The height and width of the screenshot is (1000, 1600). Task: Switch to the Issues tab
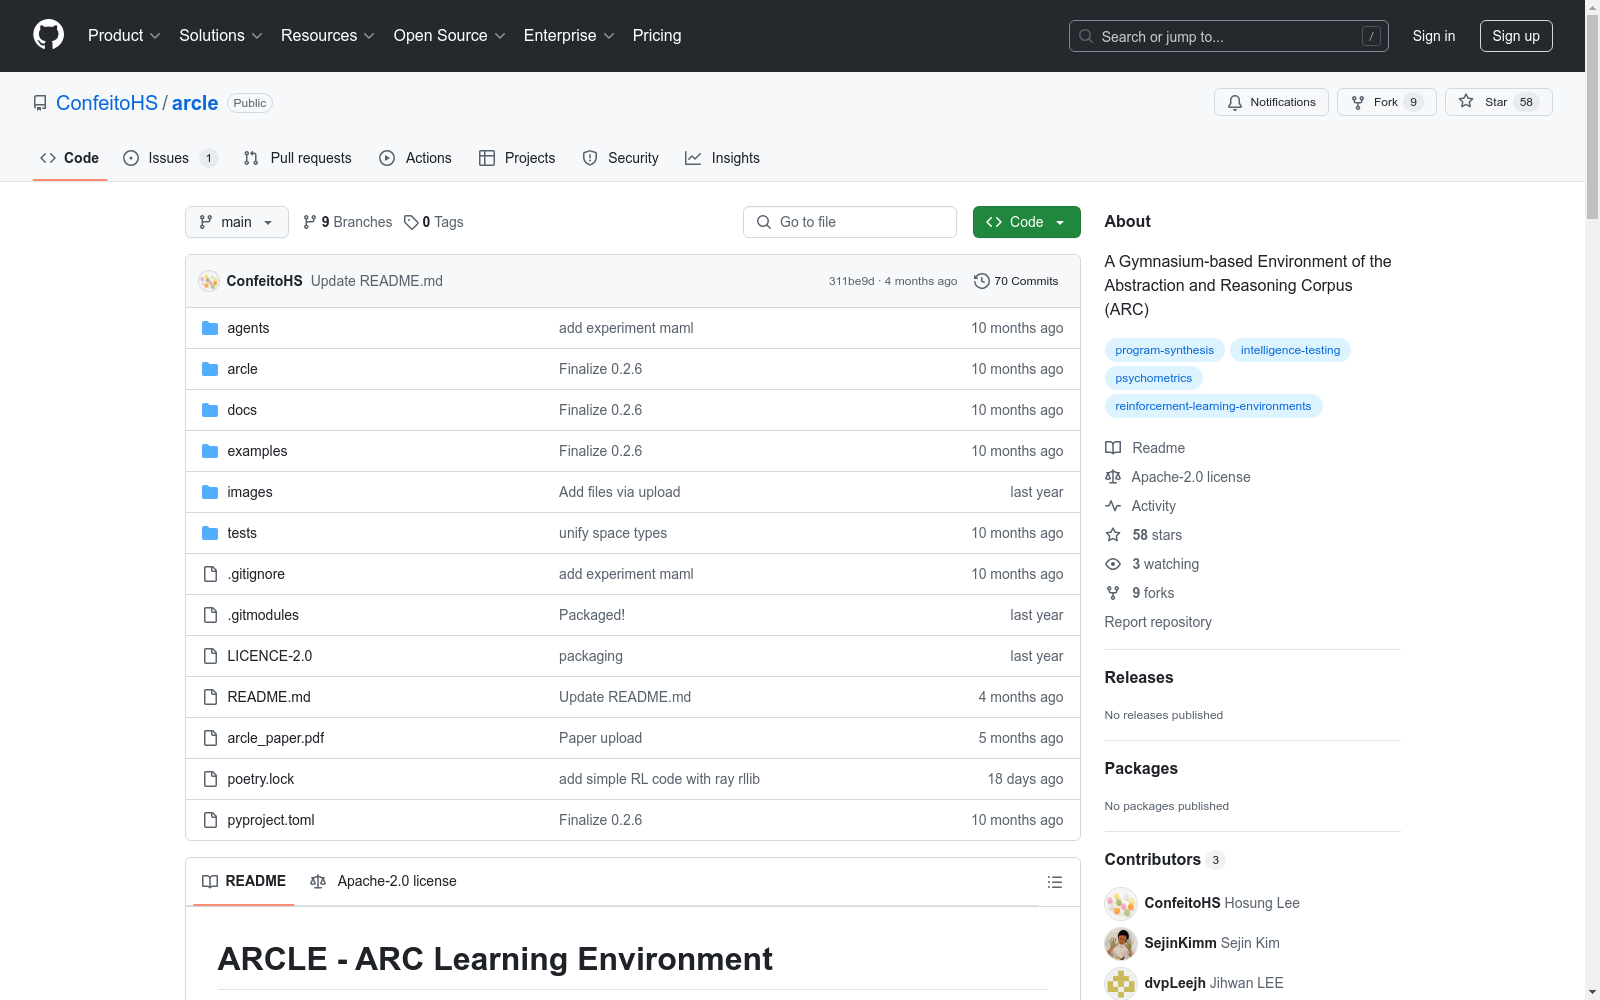169,158
